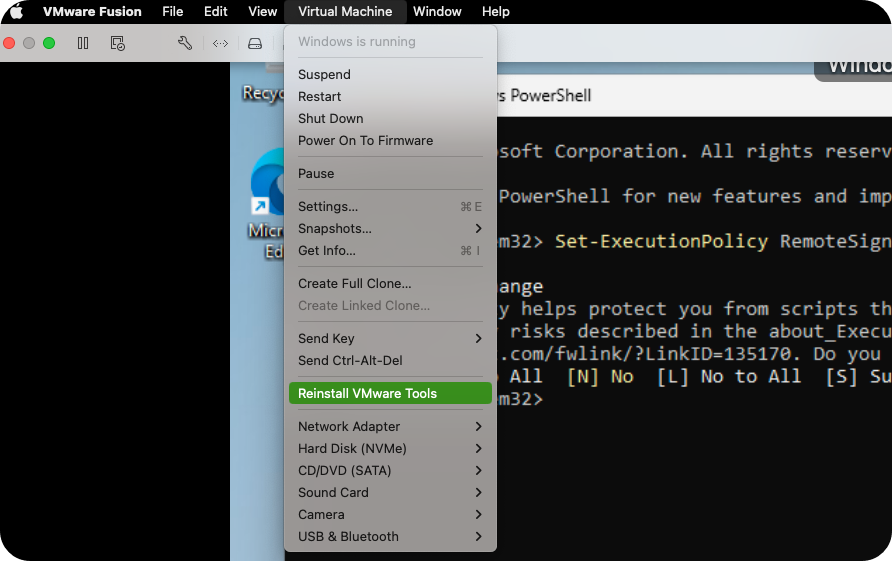Select Get Info… menu item
Image resolution: width=892 pixels, height=561 pixels.
tap(390, 250)
